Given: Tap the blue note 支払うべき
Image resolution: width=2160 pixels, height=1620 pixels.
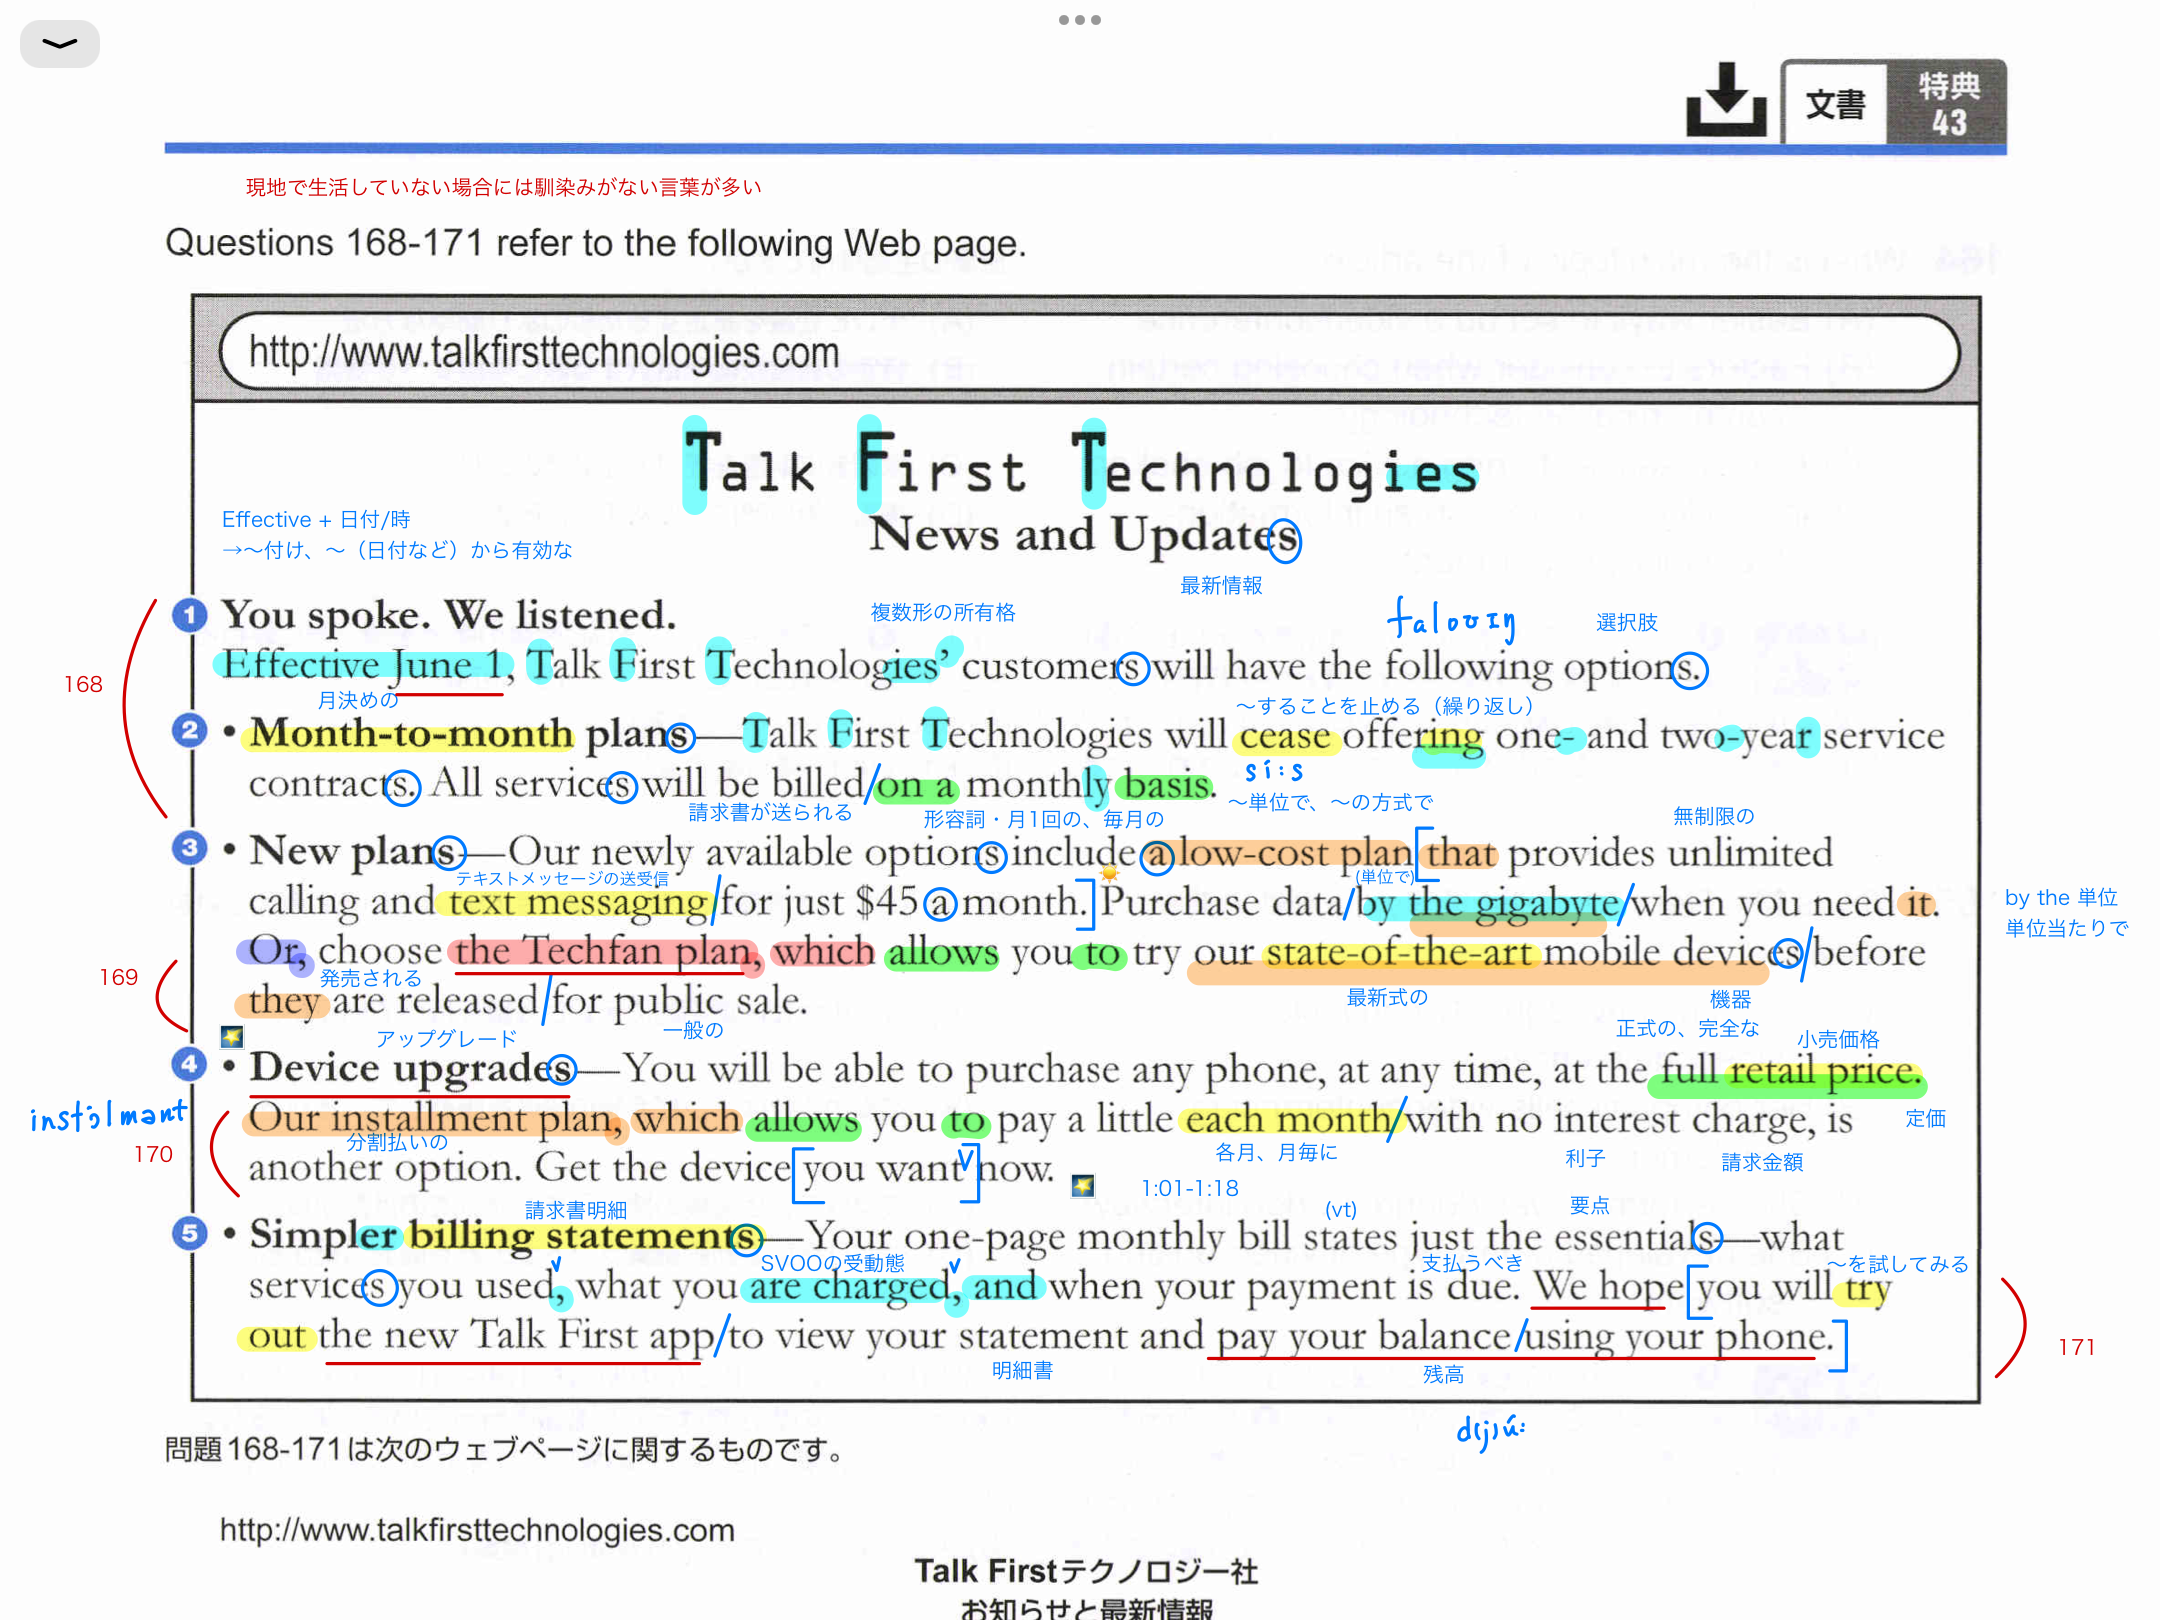Looking at the screenshot, I should point(1472,1263).
